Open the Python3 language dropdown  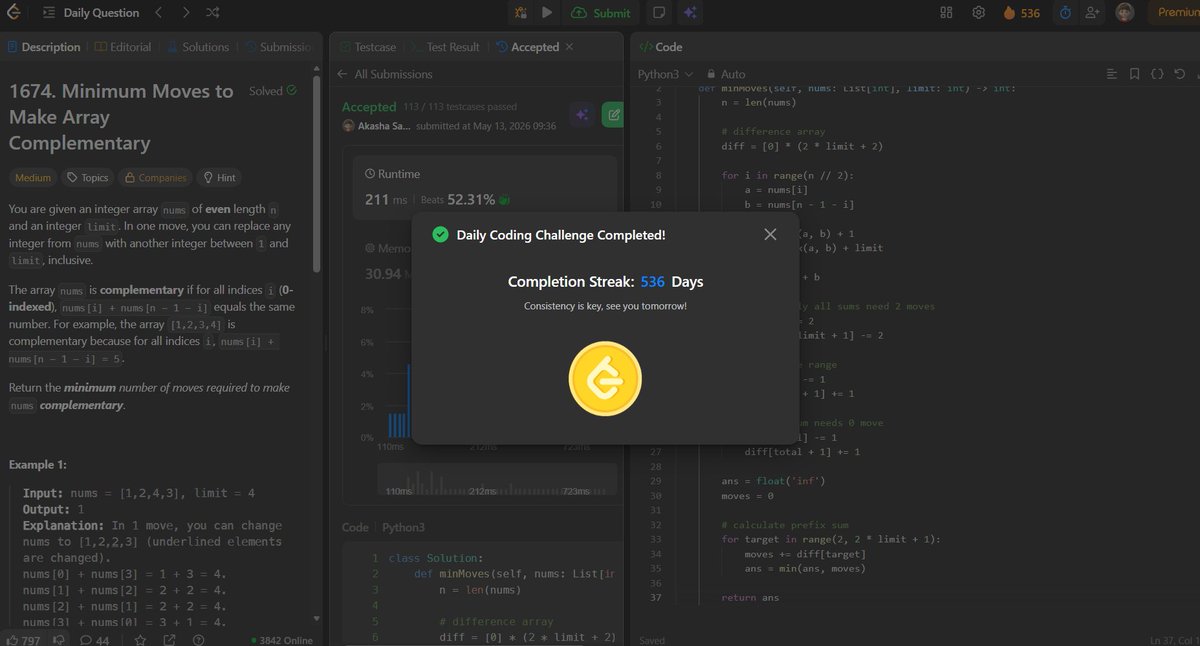(666, 74)
